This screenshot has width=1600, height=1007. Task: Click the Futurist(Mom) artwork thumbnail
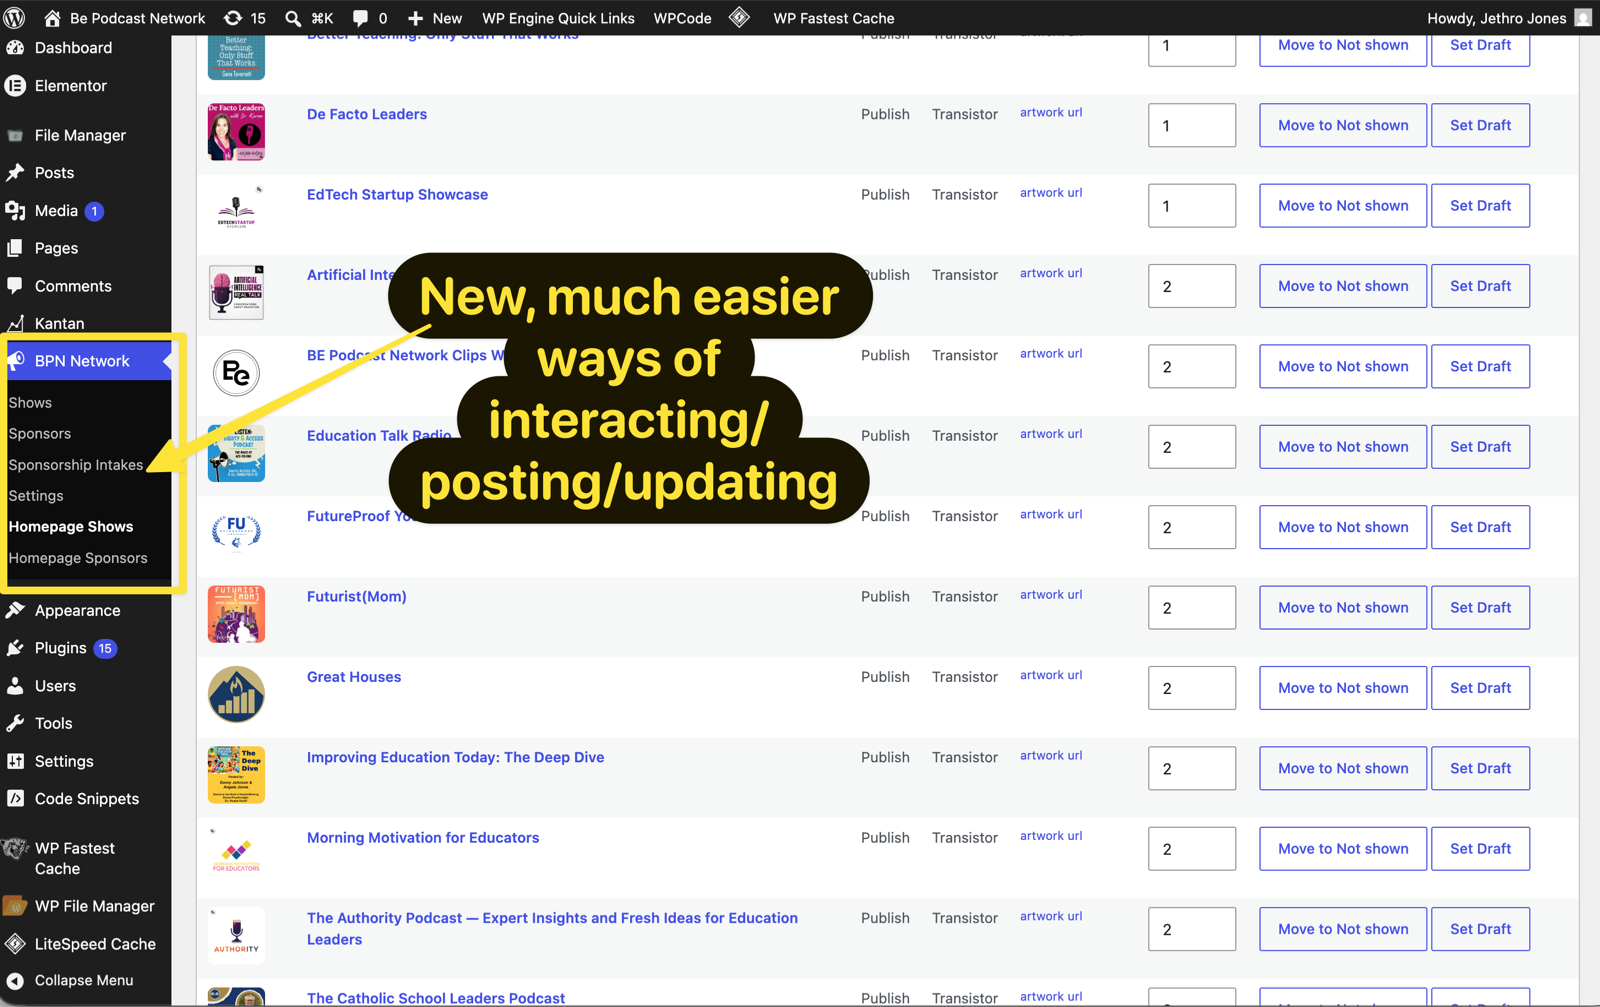pos(236,614)
